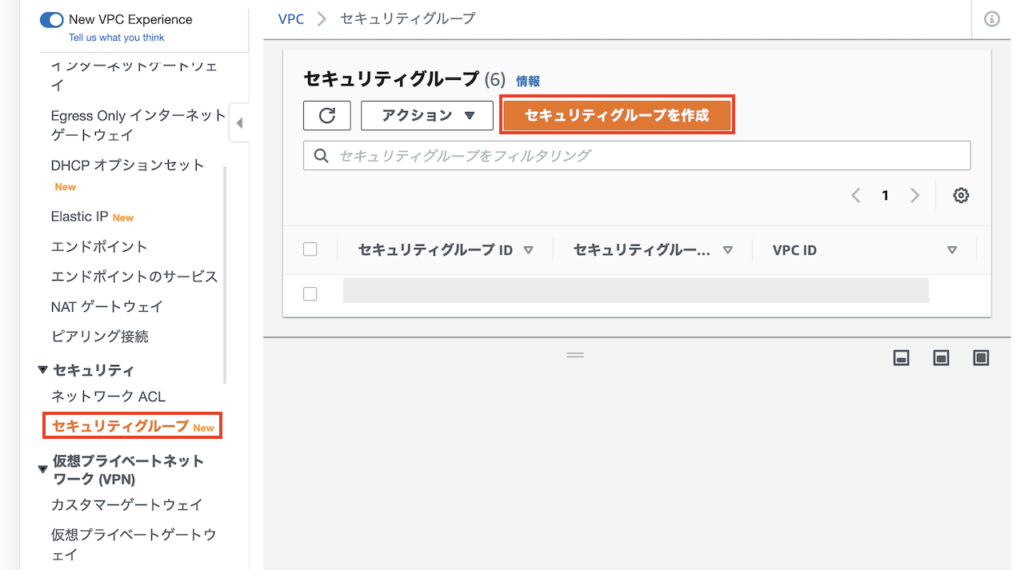The image size is (1024, 570).
Task: Go to previous page arrow in pagination
Action: (856, 196)
